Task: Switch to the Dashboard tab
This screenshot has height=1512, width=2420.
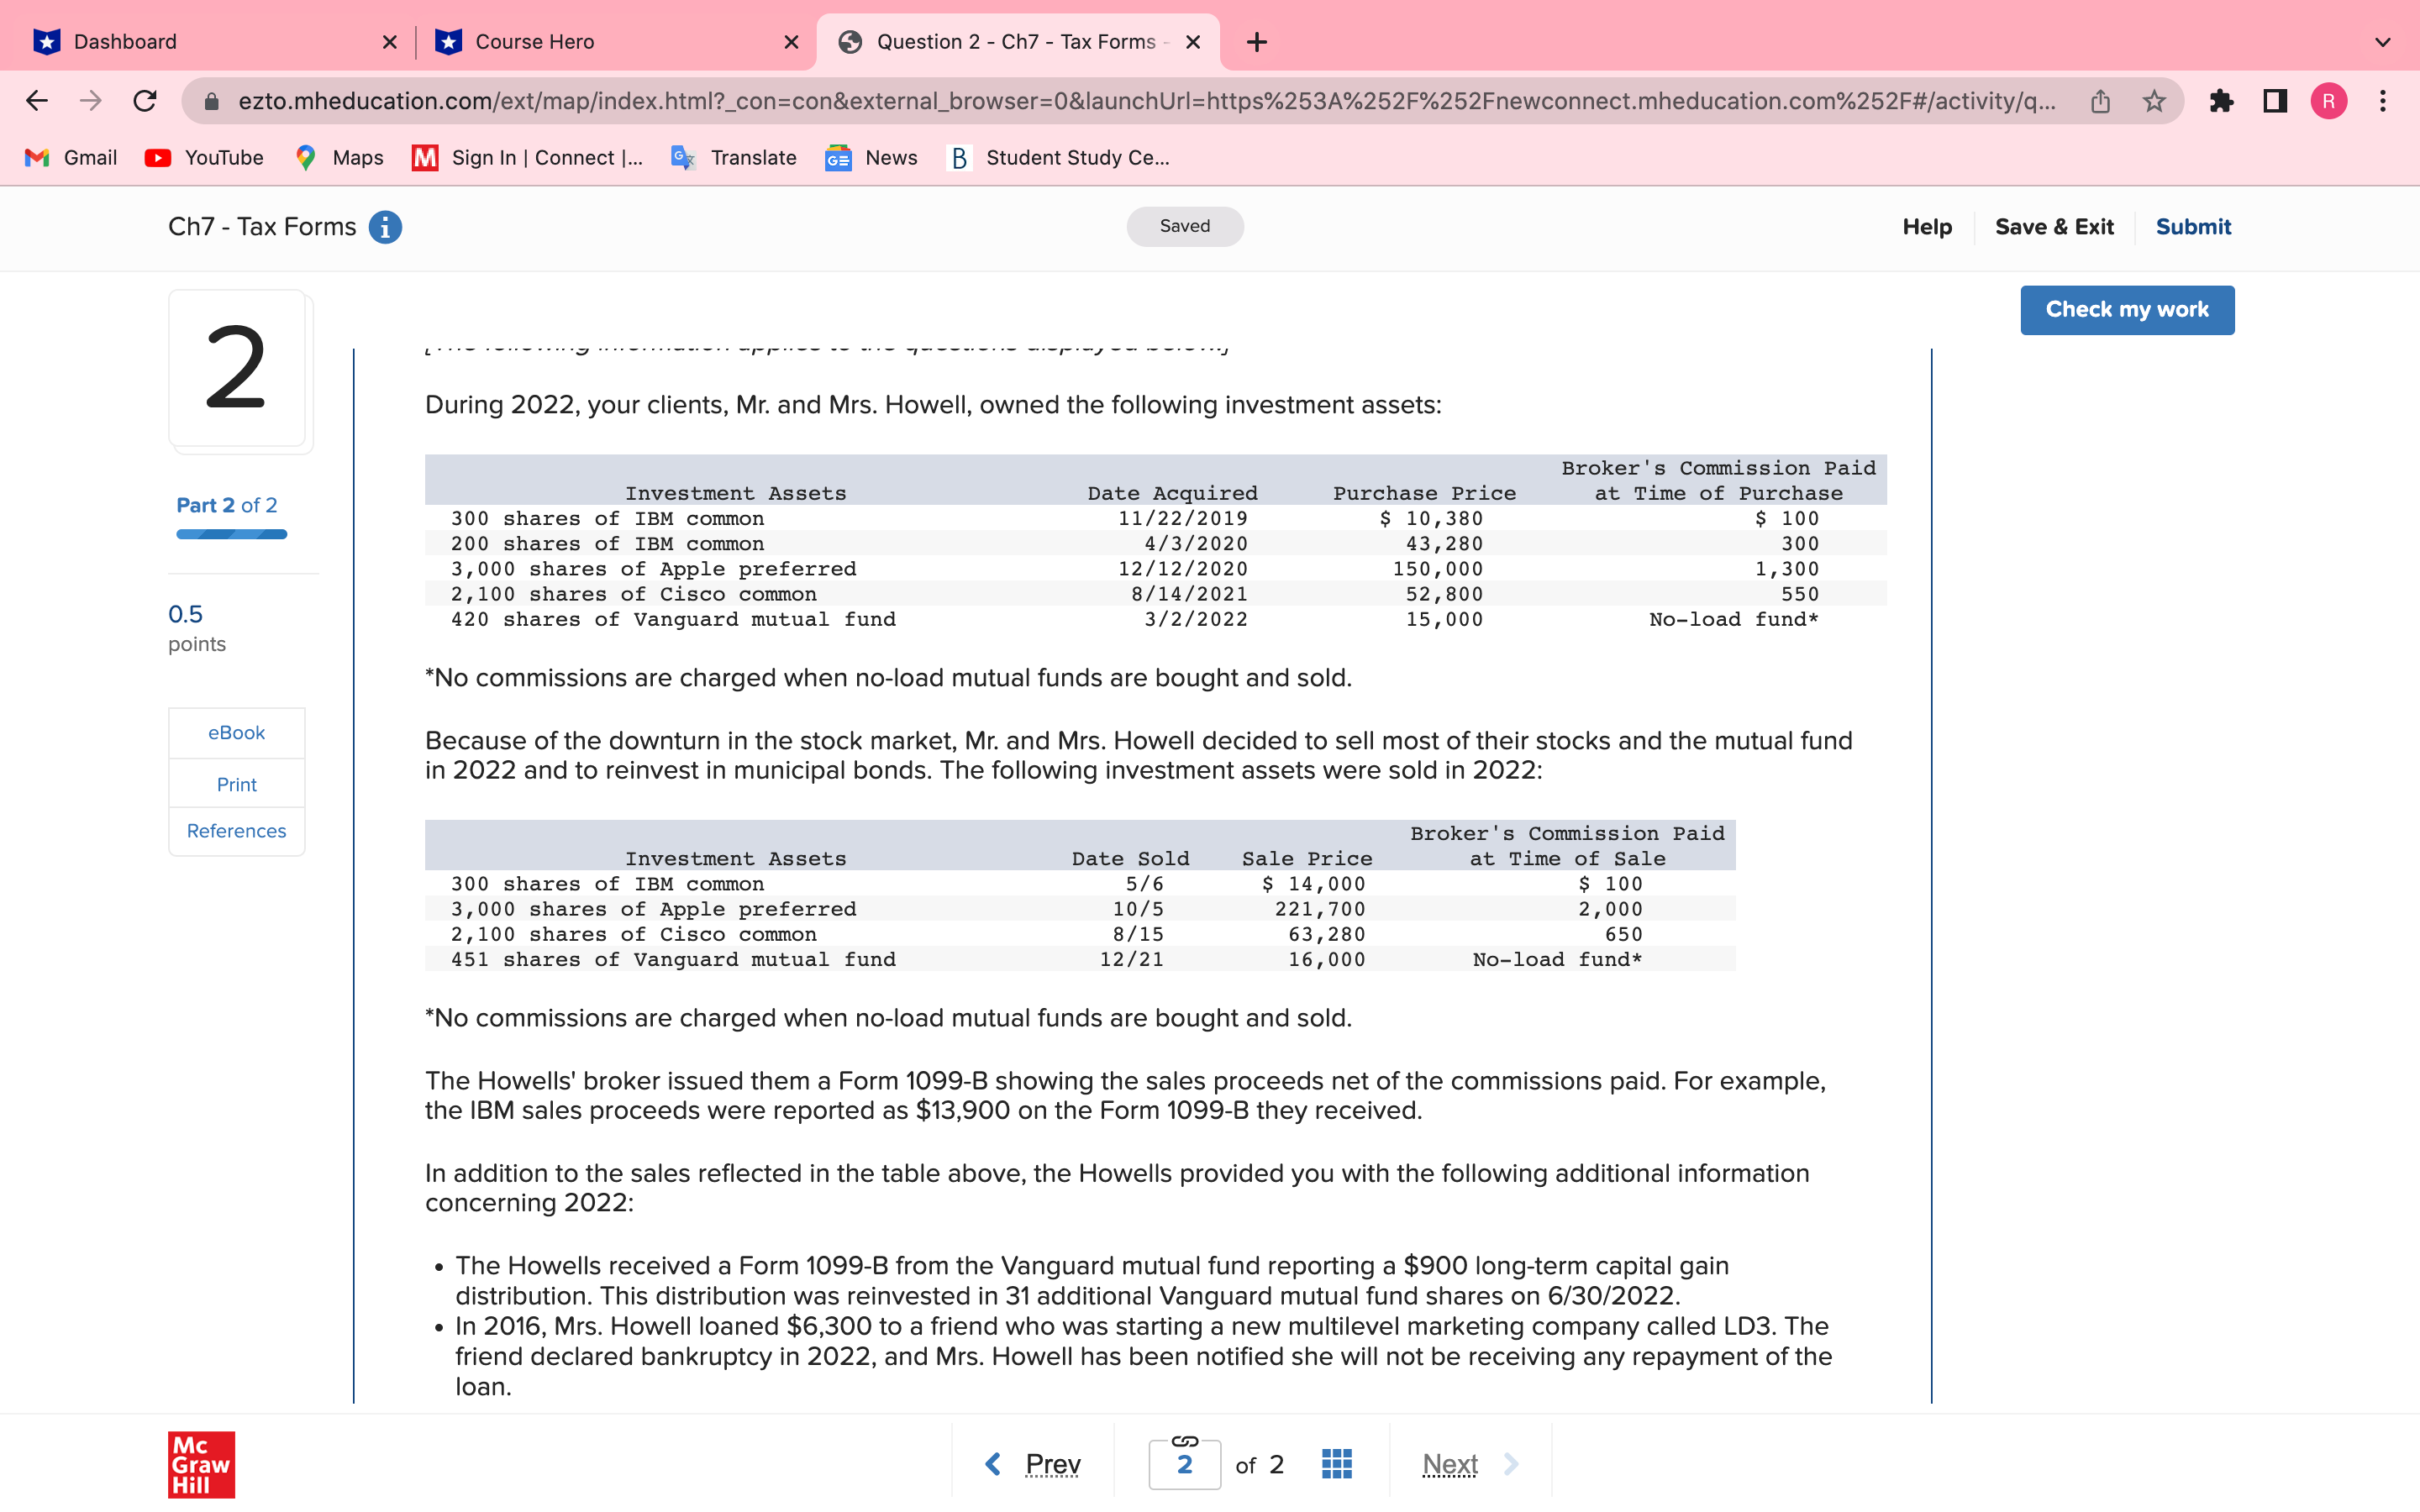Action: tap(125, 42)
